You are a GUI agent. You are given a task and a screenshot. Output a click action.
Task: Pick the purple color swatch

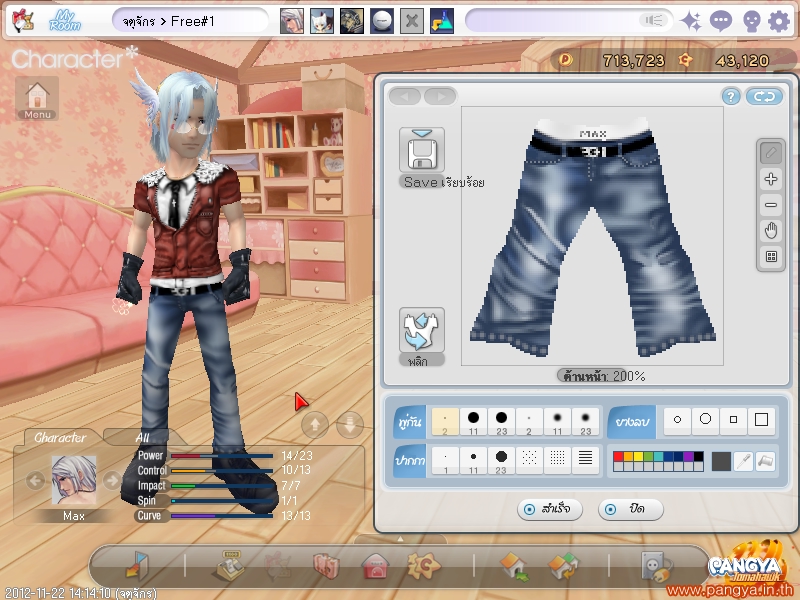(688, 456)
